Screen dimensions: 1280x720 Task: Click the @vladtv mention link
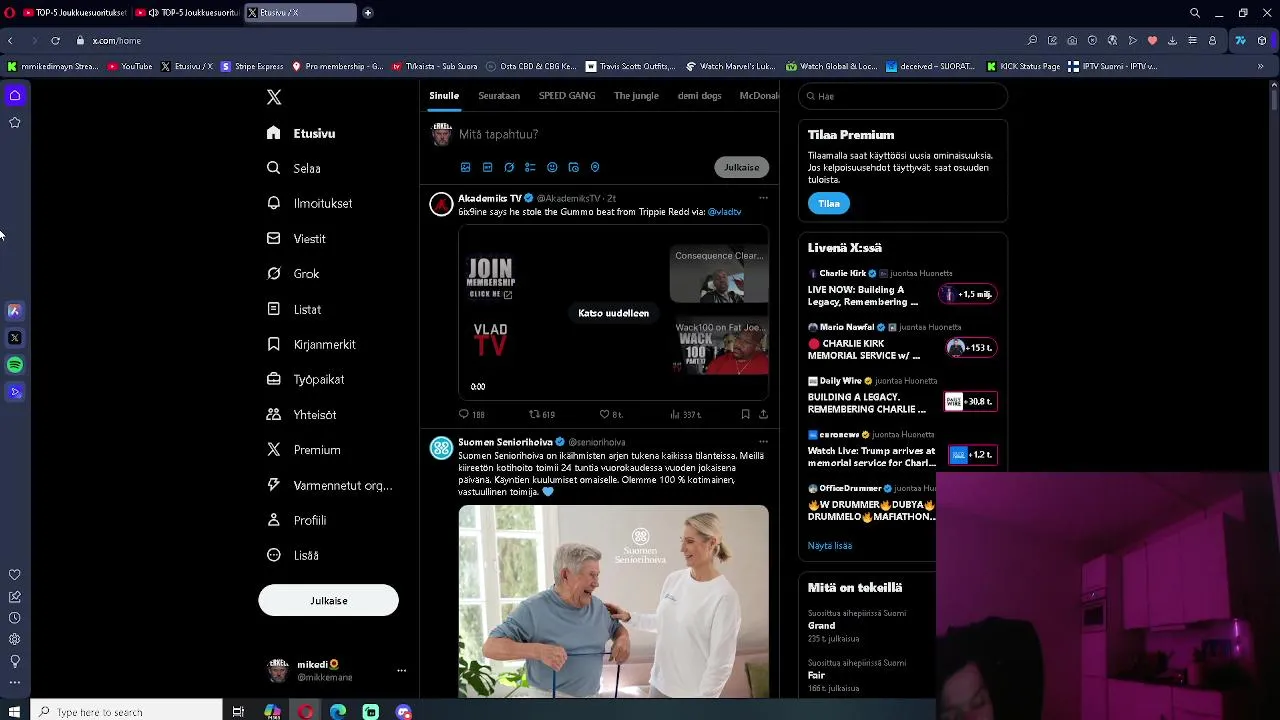[724, 212]
